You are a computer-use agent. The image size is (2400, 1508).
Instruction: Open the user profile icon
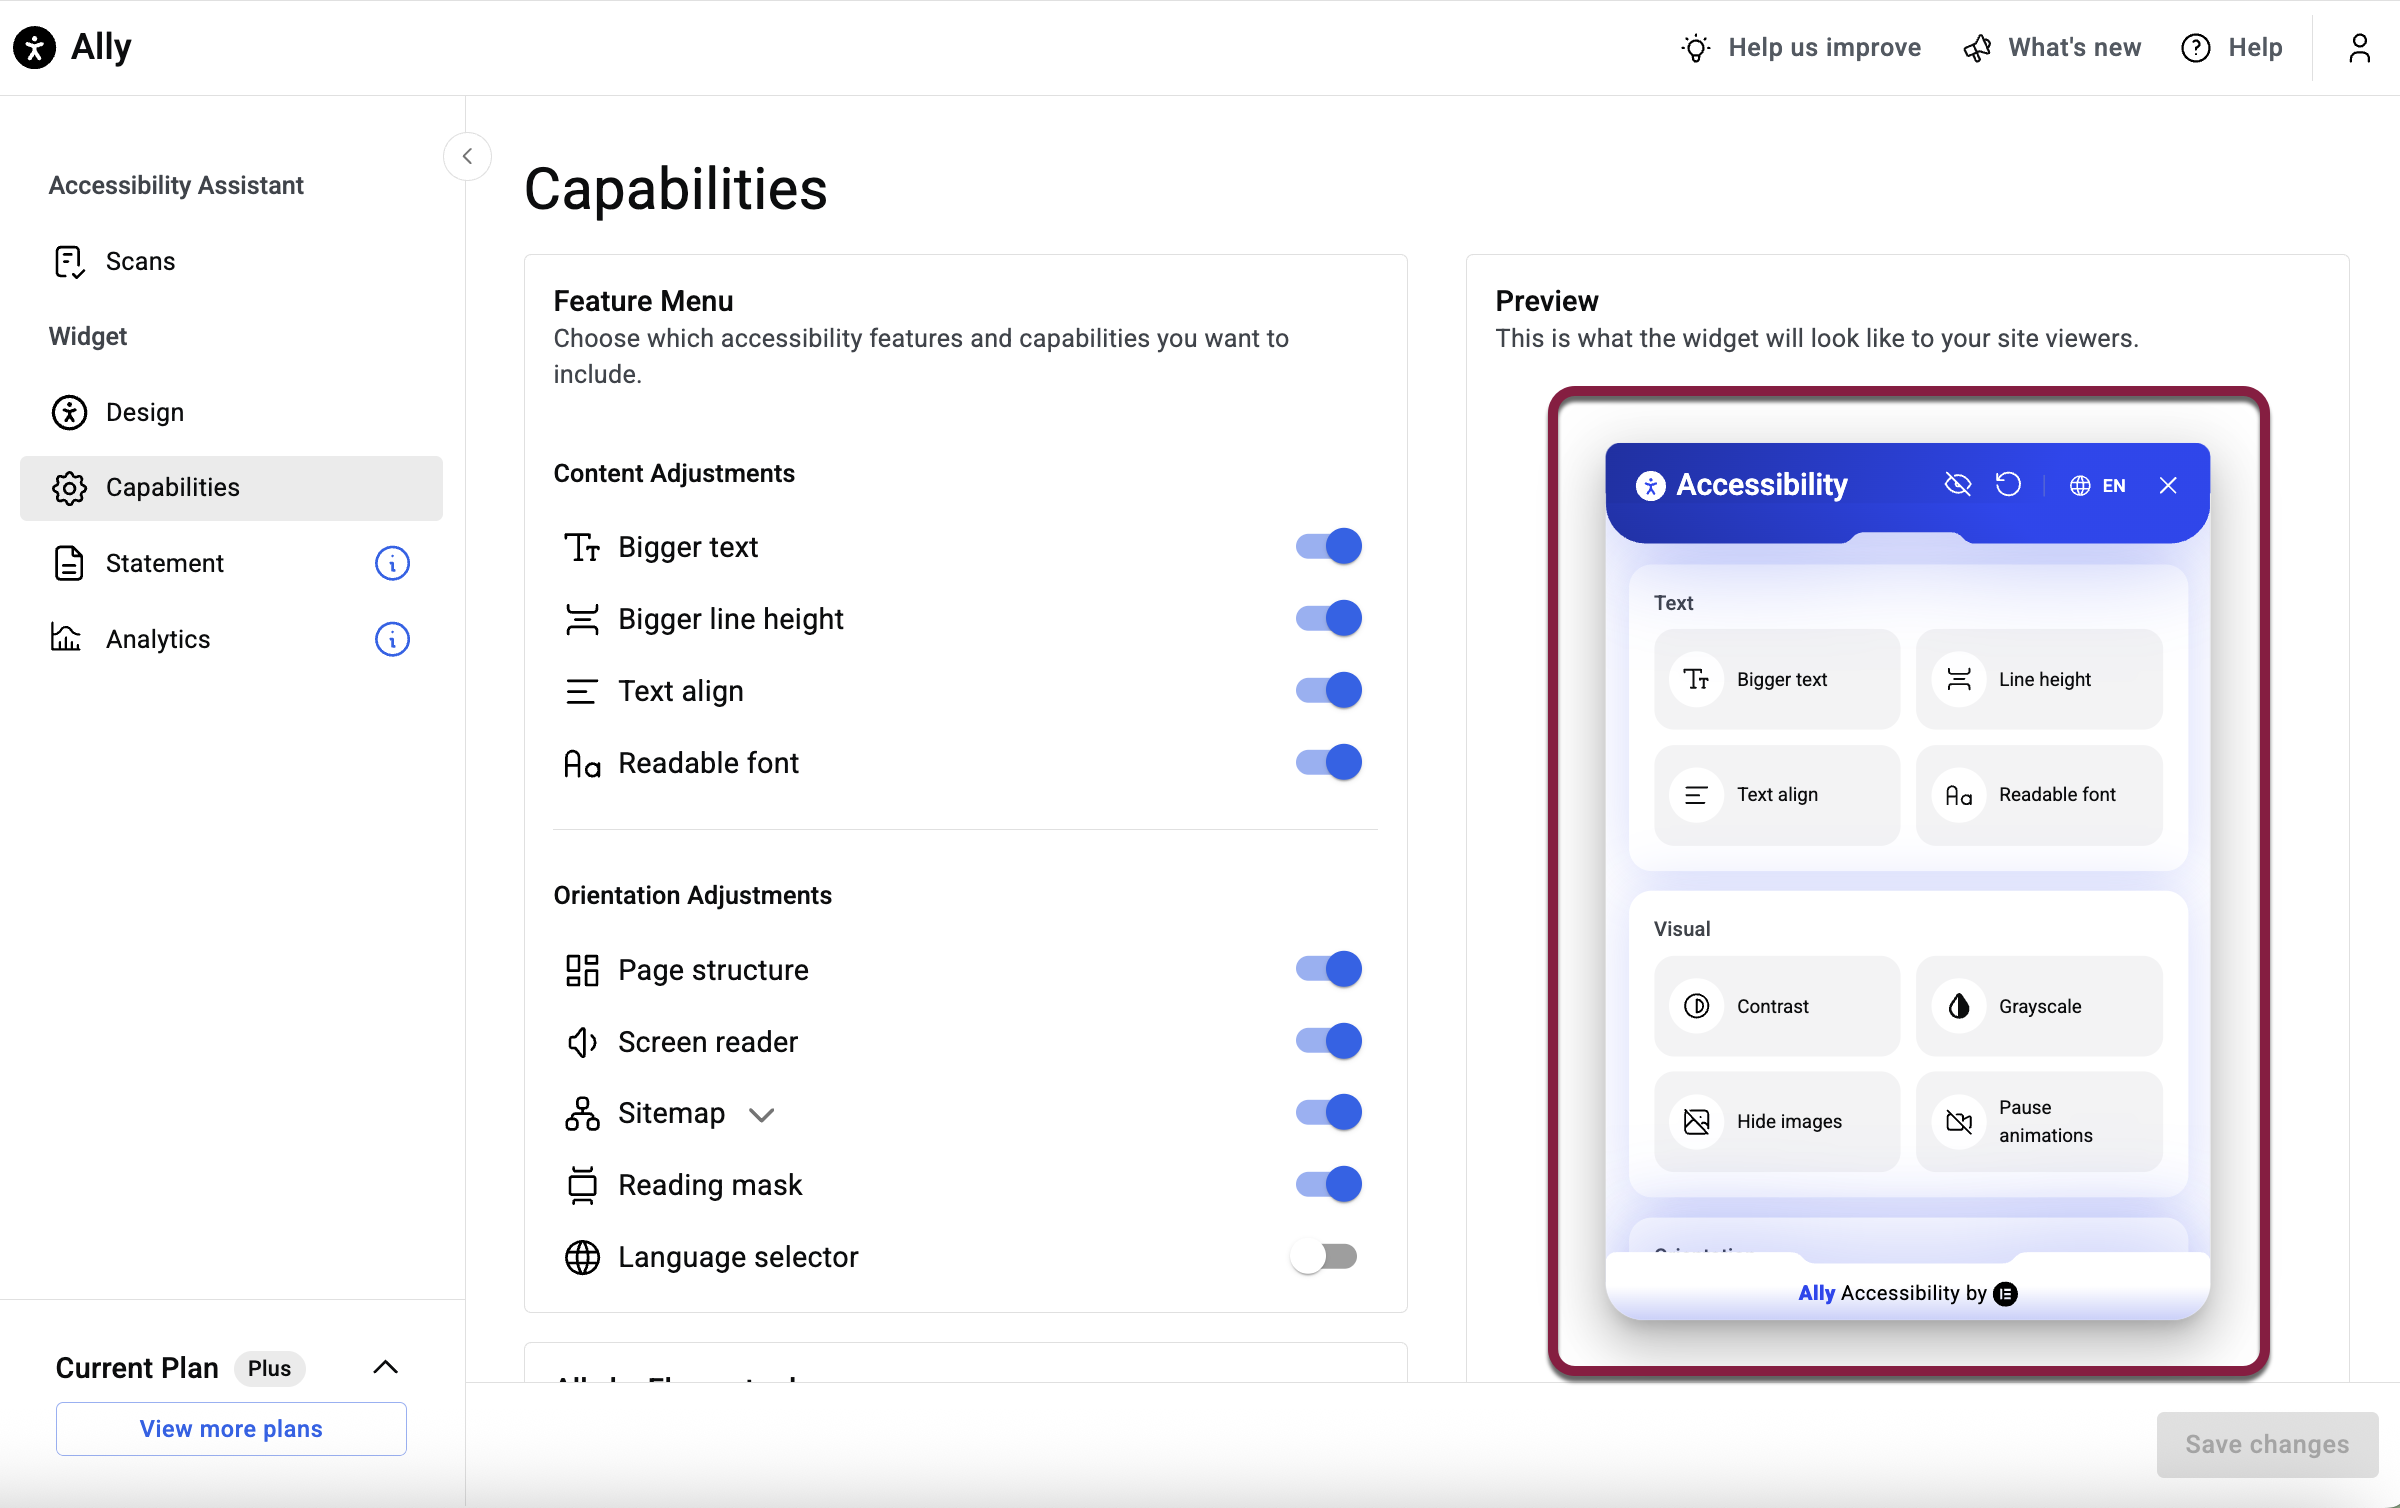pyautogui.click(x=2360, y=48)
